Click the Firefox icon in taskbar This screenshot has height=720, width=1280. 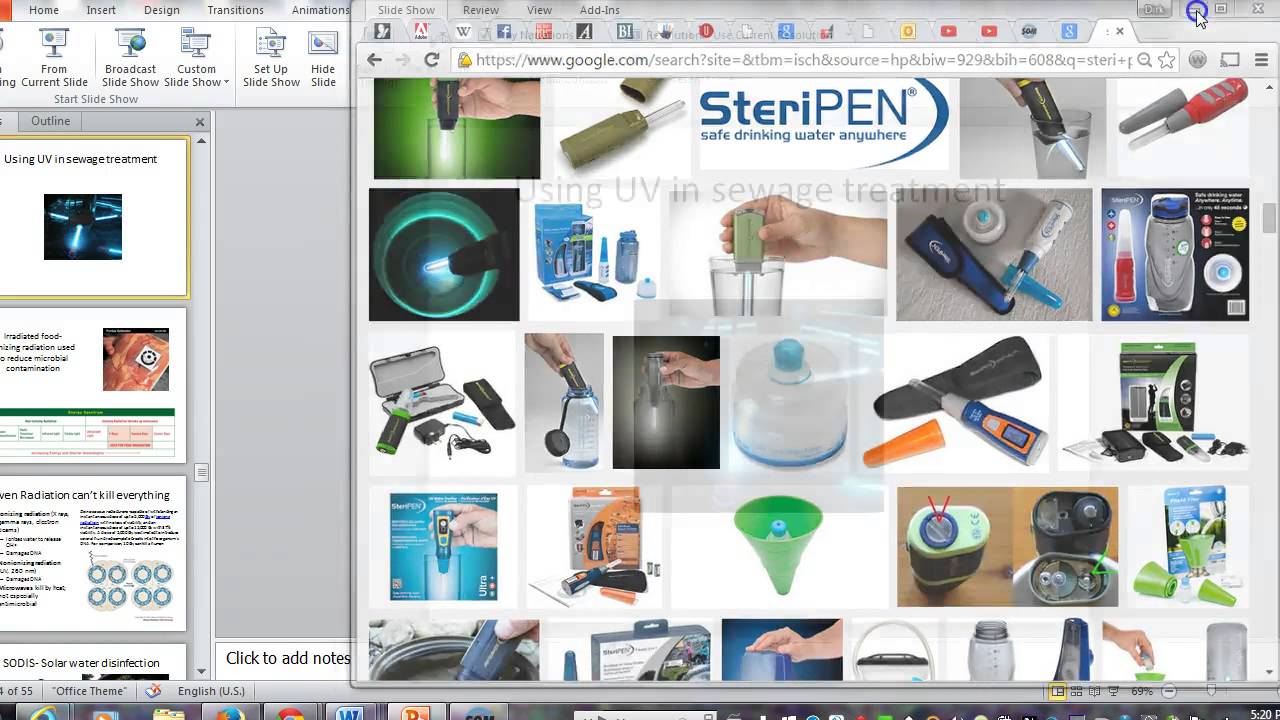230,712
